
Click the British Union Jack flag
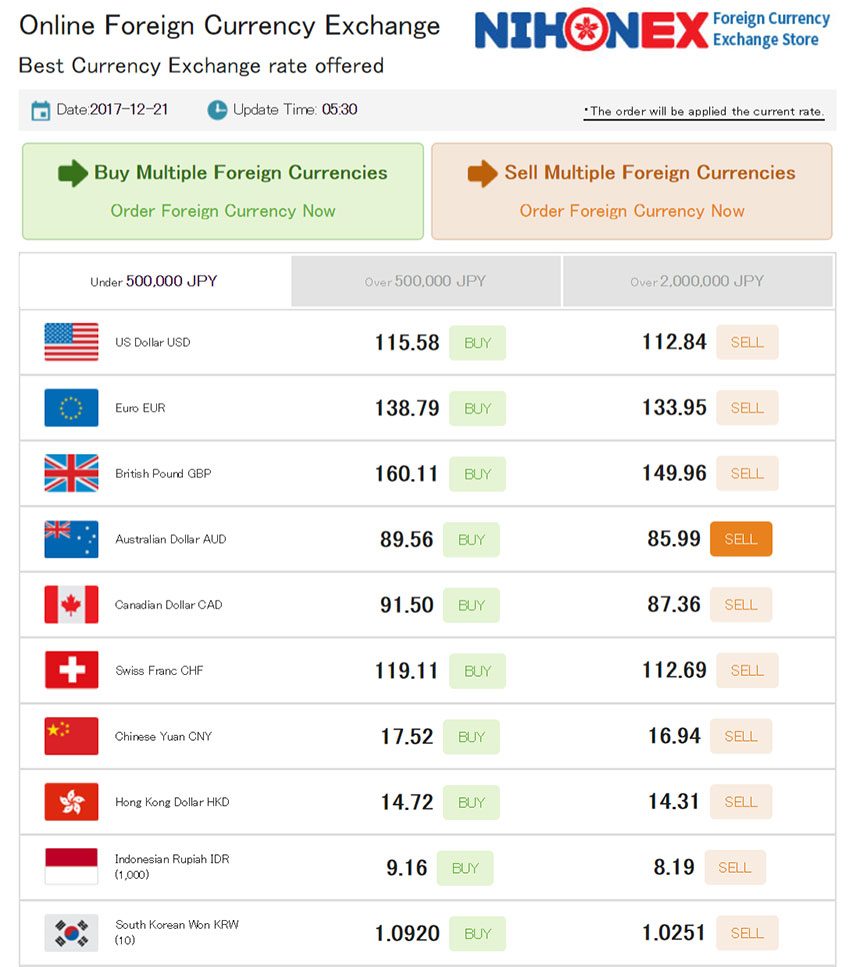pyautogui.click(x=72, y=473)
